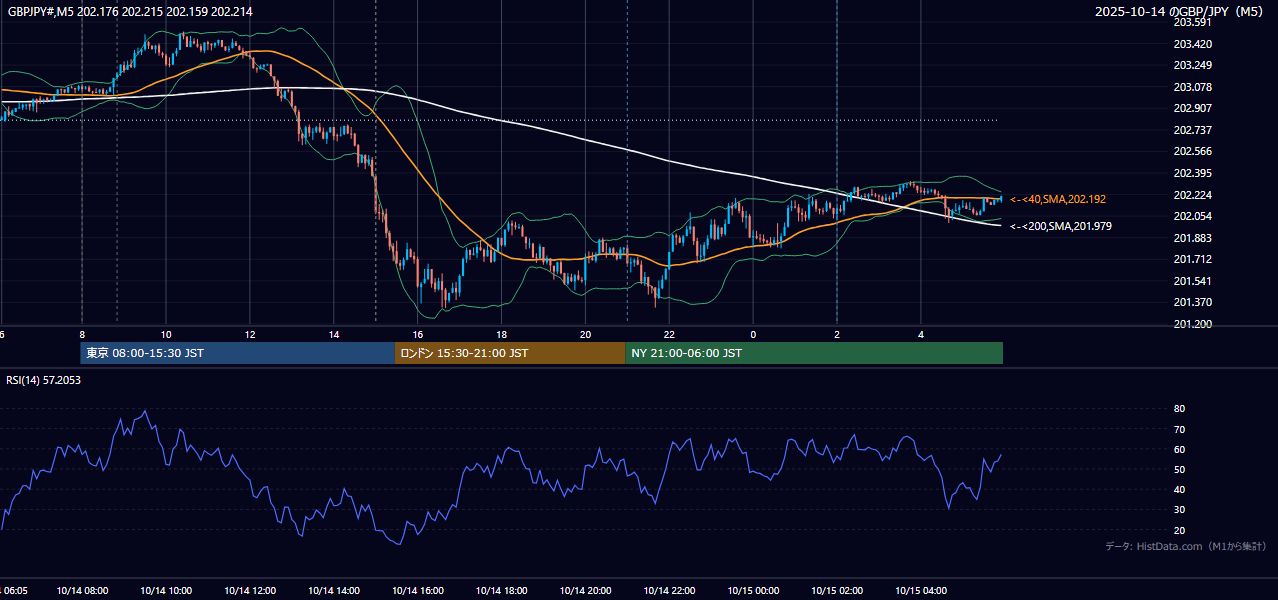The image size is (1278, 600).
Task: Click the 10/14 14:00 time label
Action: (334, 590)
